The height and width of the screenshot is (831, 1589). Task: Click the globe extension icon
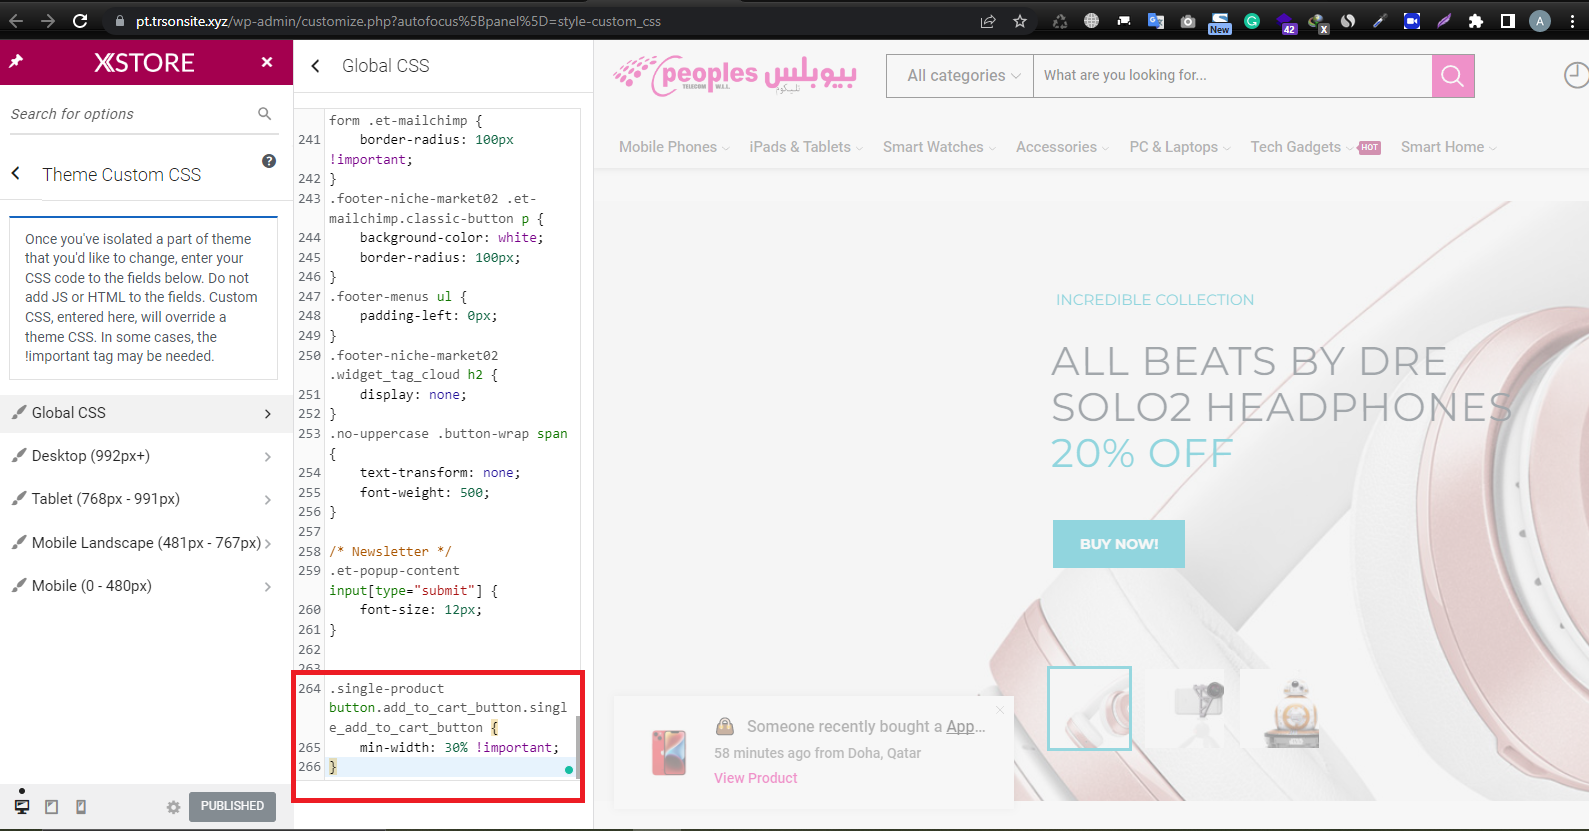pos(1092,21)
